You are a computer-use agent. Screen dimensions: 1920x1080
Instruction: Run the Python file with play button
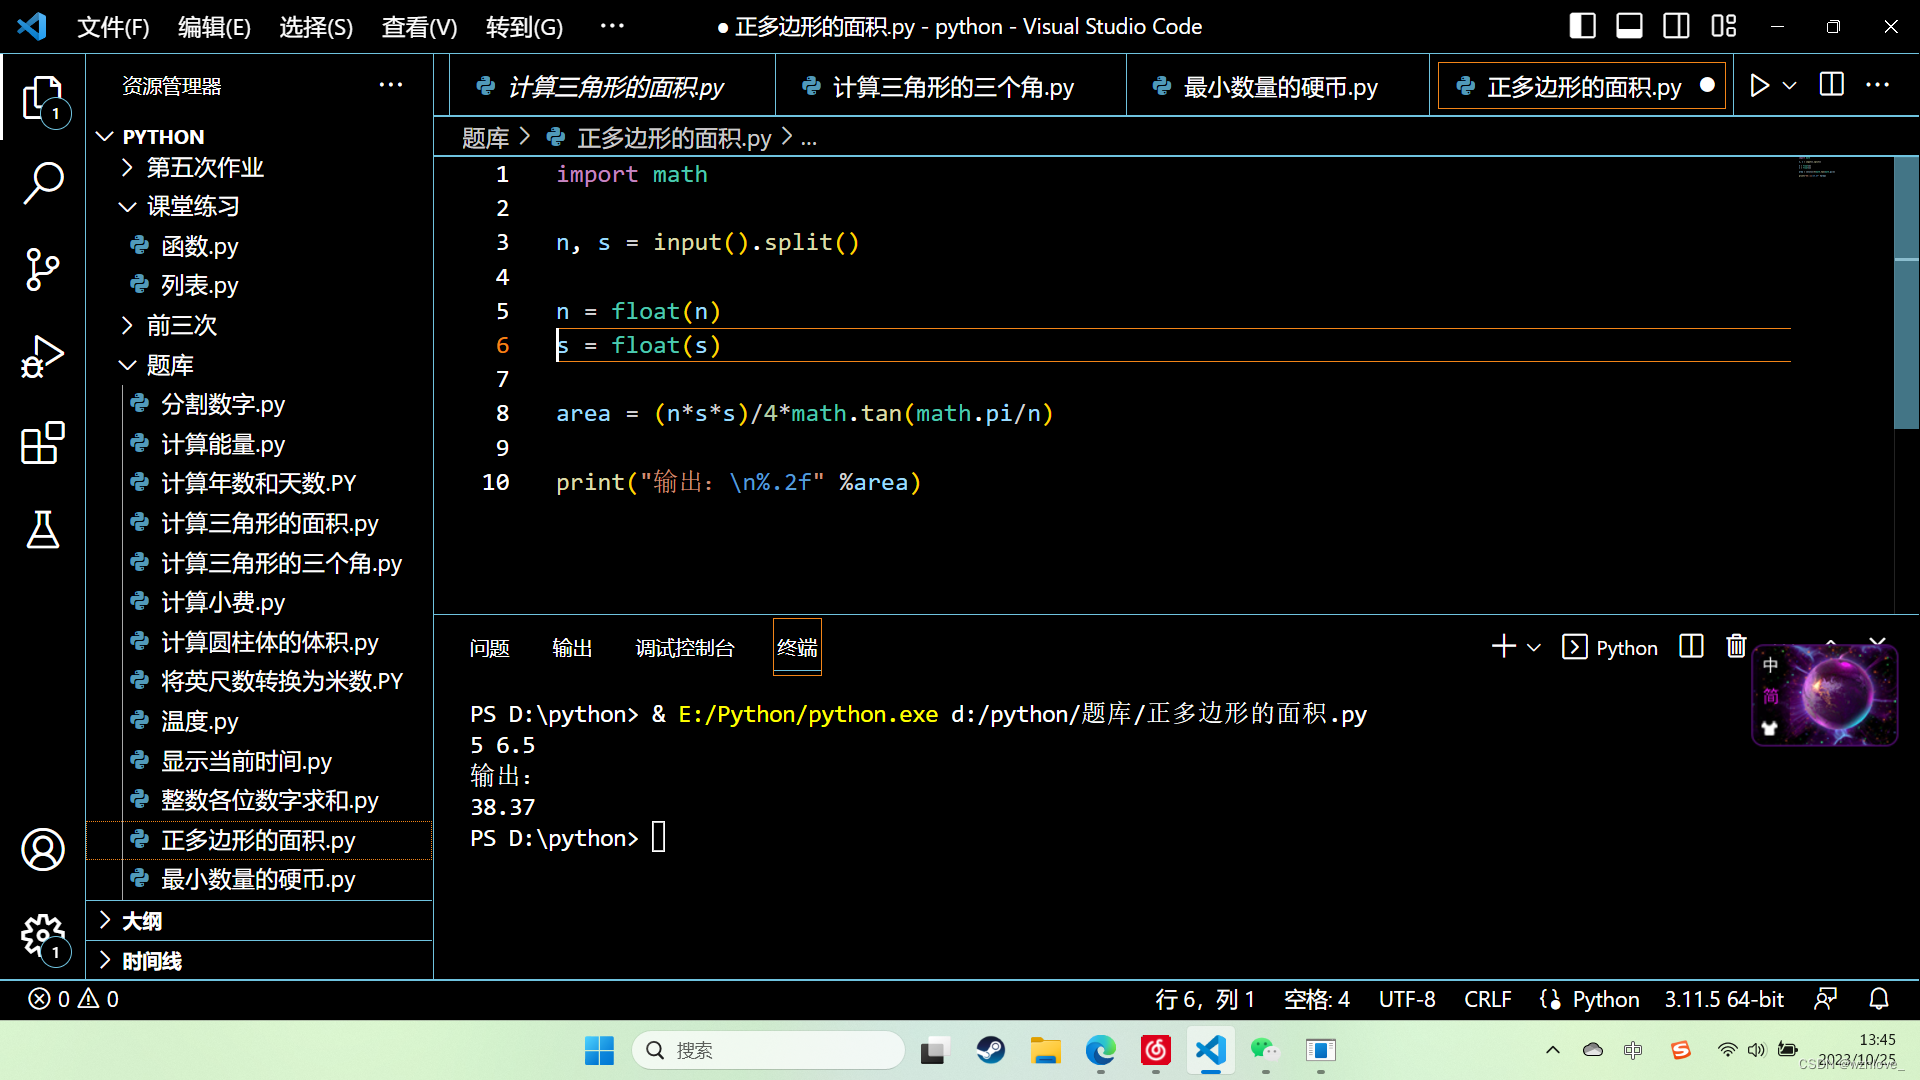click(x=1759, y=86)
